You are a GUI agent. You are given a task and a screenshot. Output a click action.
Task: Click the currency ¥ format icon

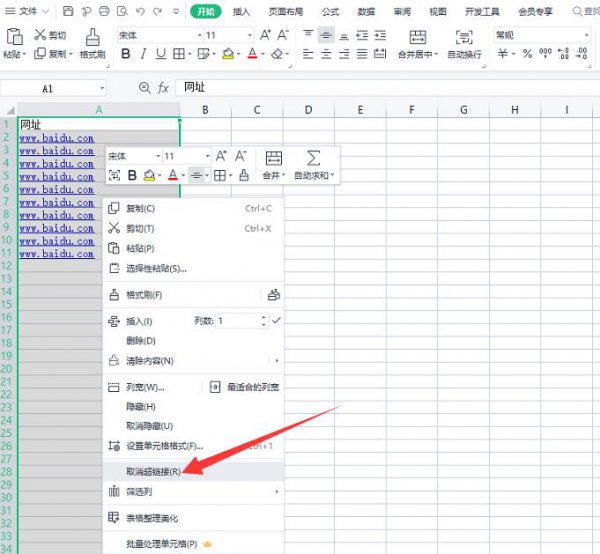click(x=503, y=54)
